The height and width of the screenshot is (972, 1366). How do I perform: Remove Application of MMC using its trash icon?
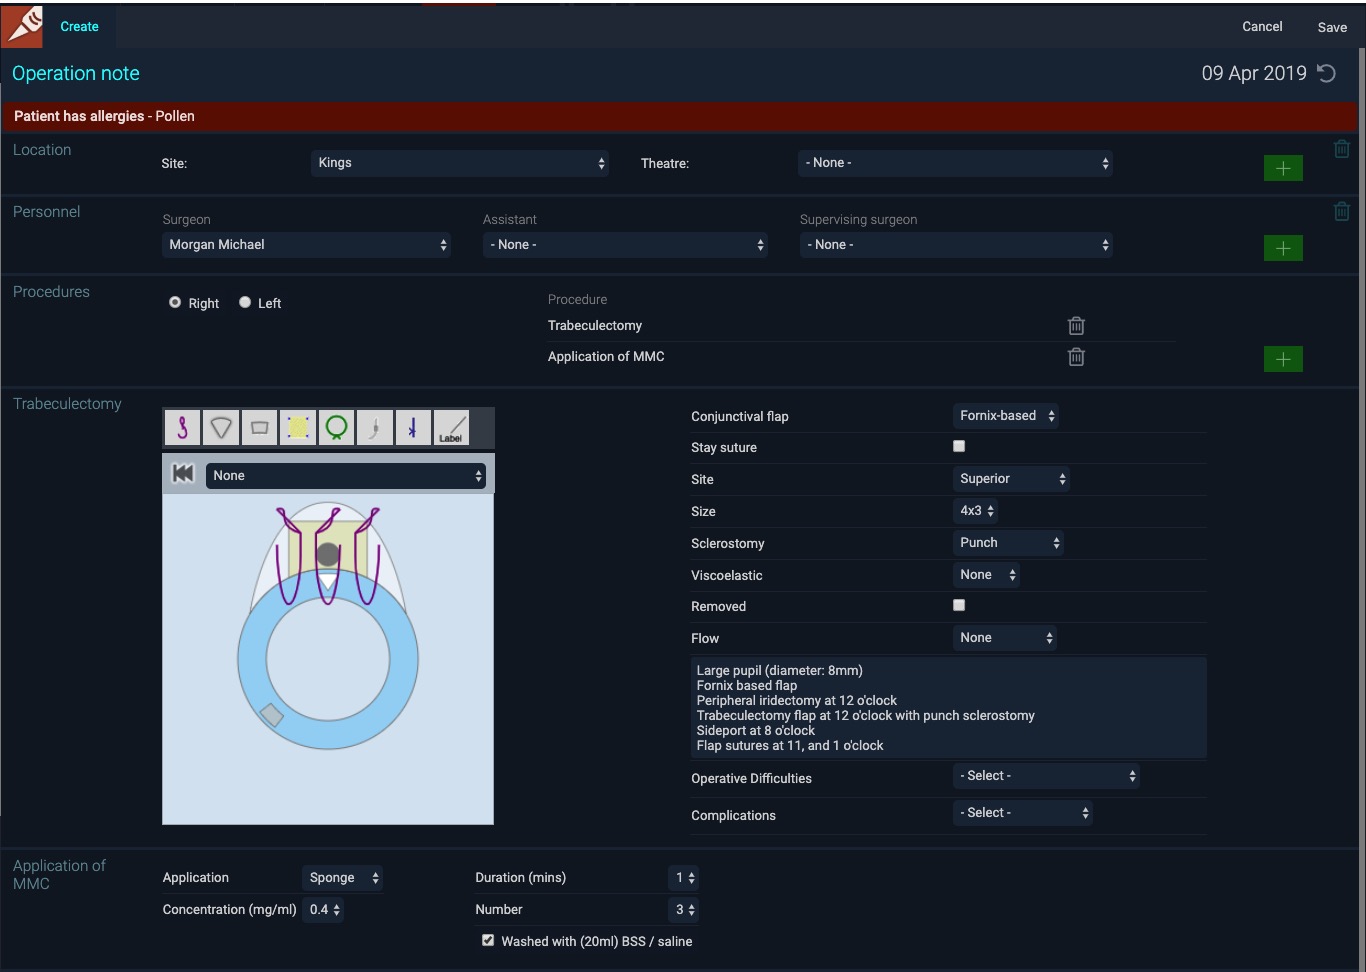pyautogui.click(x=1076, y=357)
